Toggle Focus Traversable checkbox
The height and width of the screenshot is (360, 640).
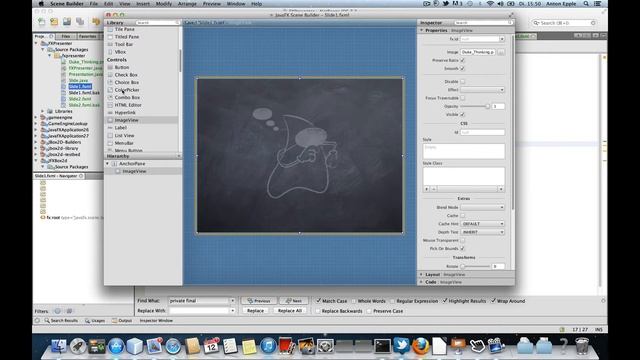pos(462,98)
